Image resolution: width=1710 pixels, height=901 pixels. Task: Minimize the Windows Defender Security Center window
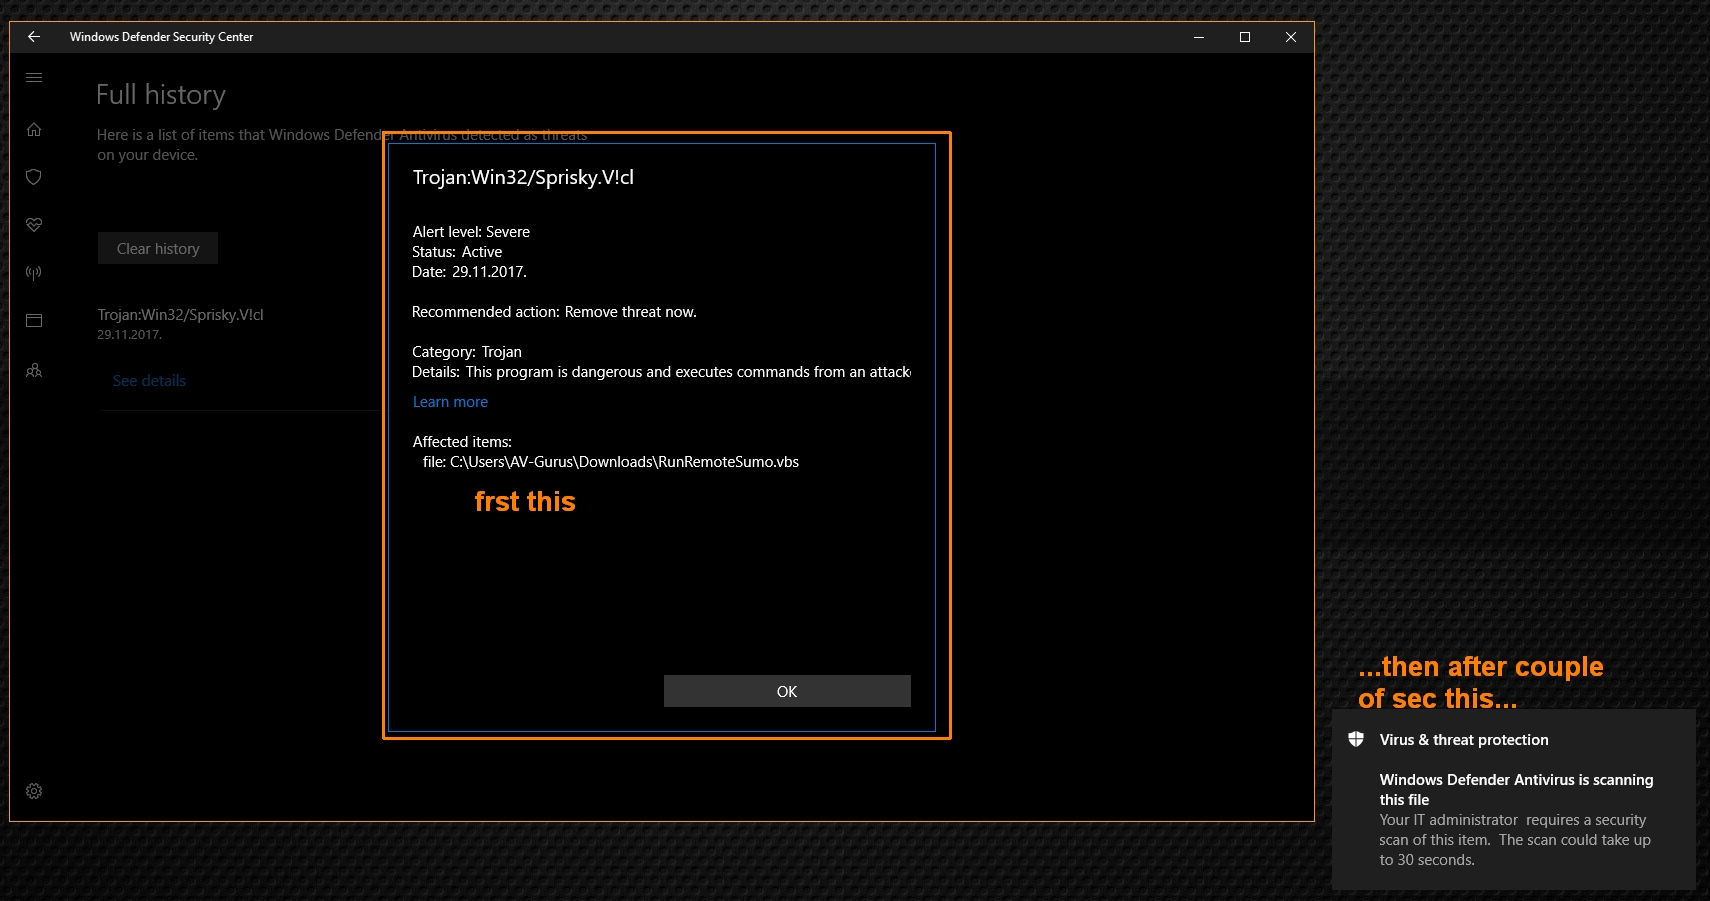pos(1199,37)
